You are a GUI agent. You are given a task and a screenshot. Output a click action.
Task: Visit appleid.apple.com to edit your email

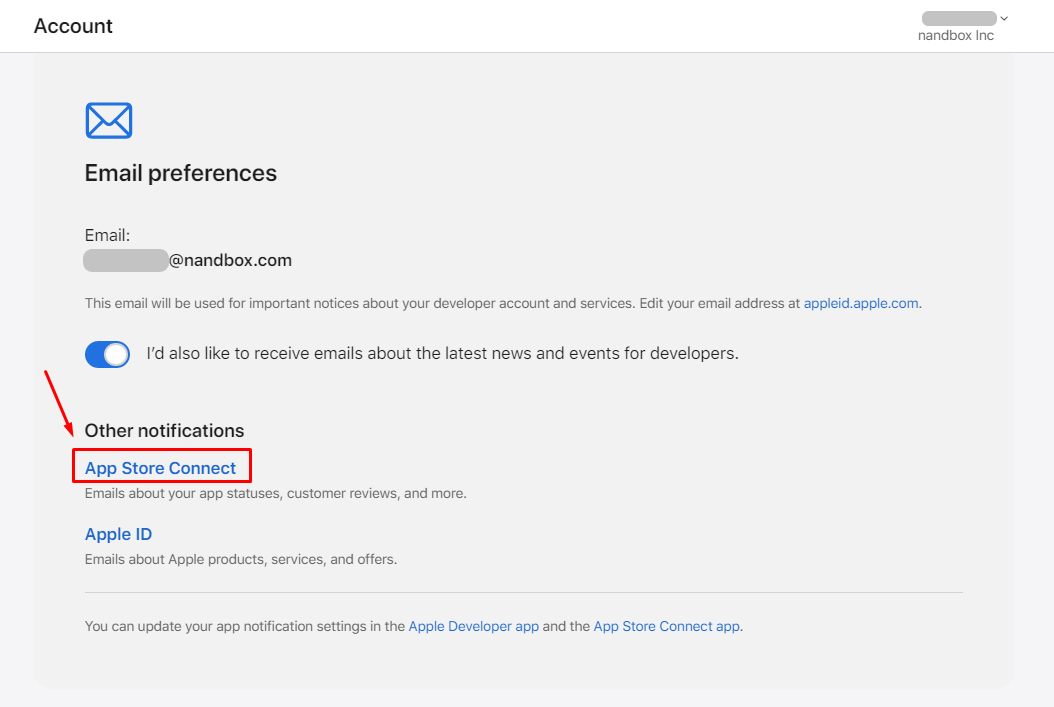861,303
